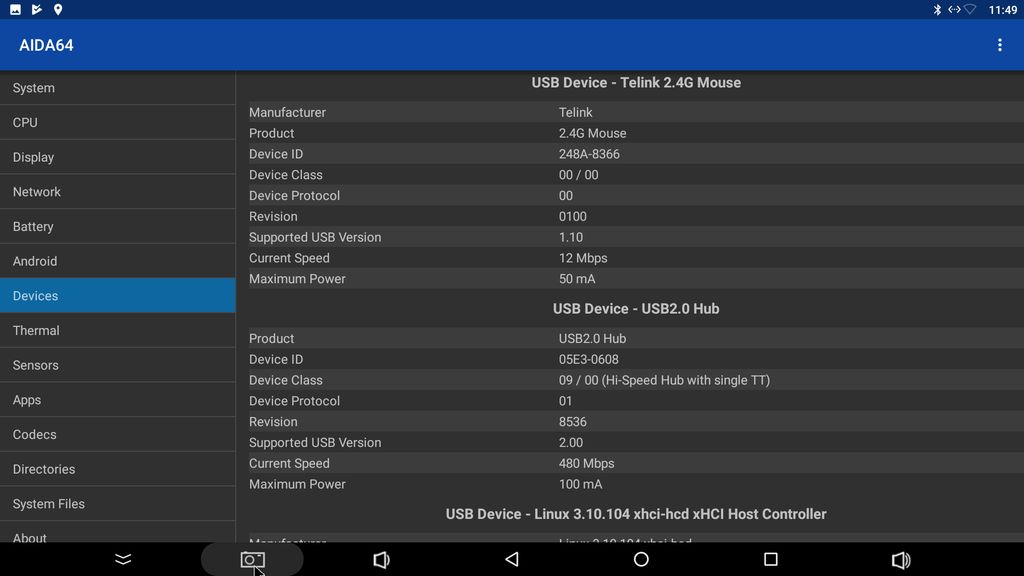The width and height of the screenshot is (1024, 576).
Task: Go to the Network section
Action: click(117, 192)
